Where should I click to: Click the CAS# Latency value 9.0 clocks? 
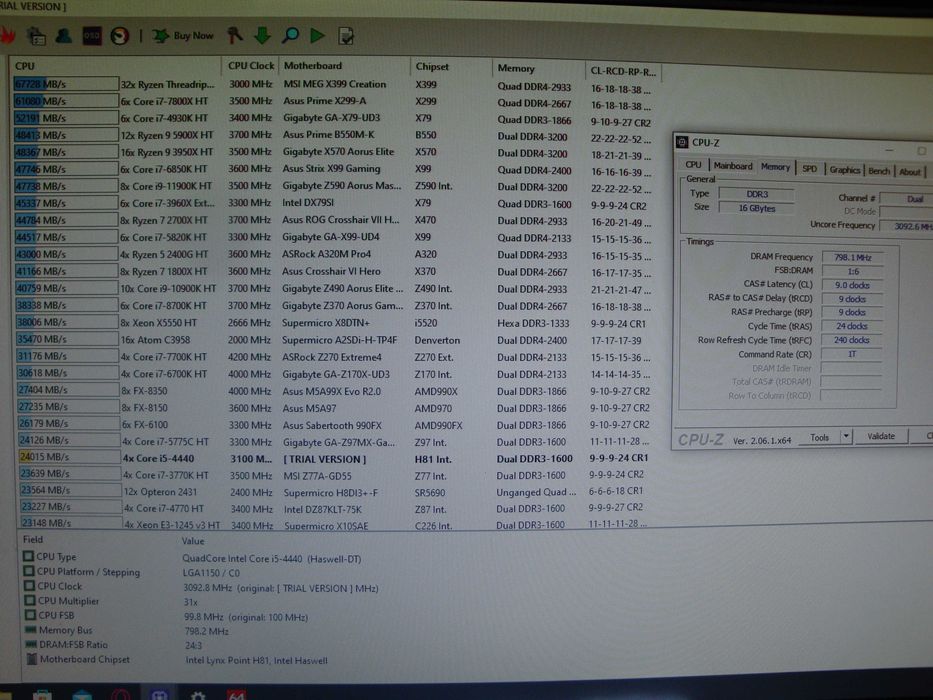tap(852, 285)
